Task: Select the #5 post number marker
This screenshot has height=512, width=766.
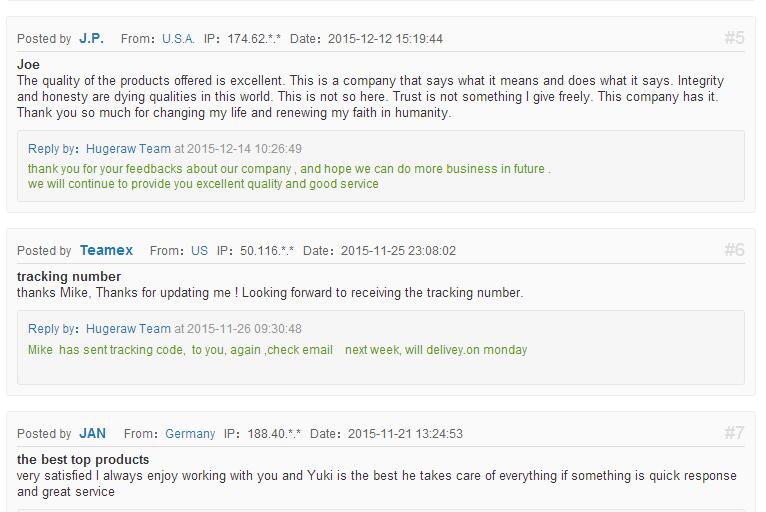Action: coord(734,38)
